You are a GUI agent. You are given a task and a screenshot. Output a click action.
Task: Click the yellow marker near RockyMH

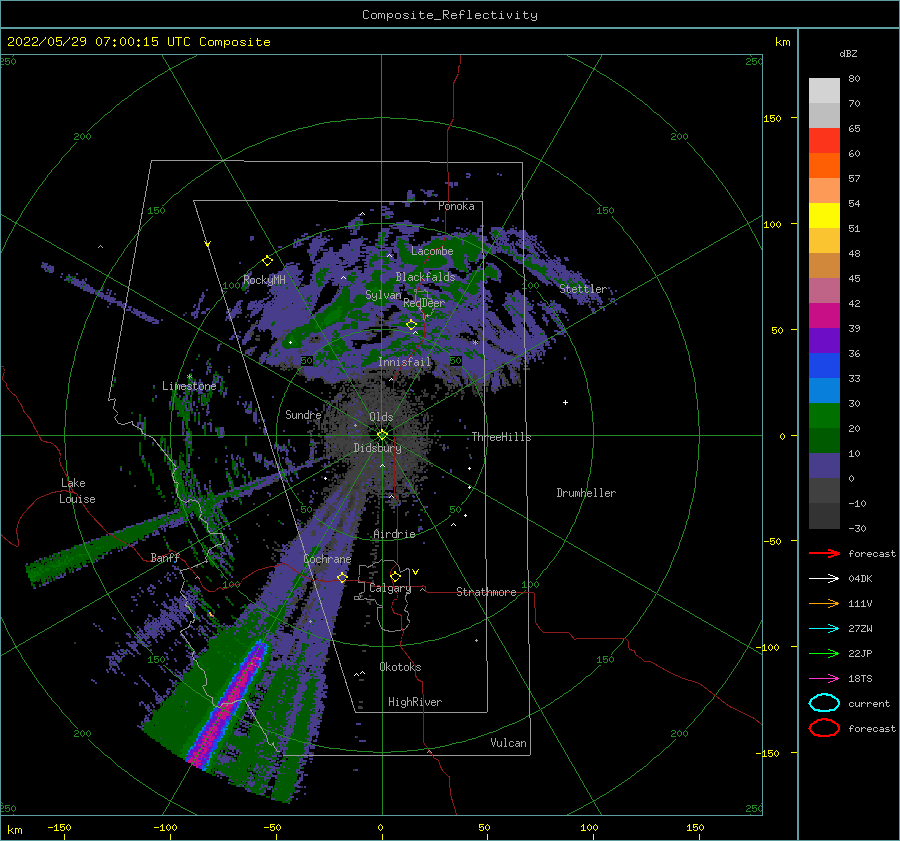pyautogui.click(x=267, y=261)
